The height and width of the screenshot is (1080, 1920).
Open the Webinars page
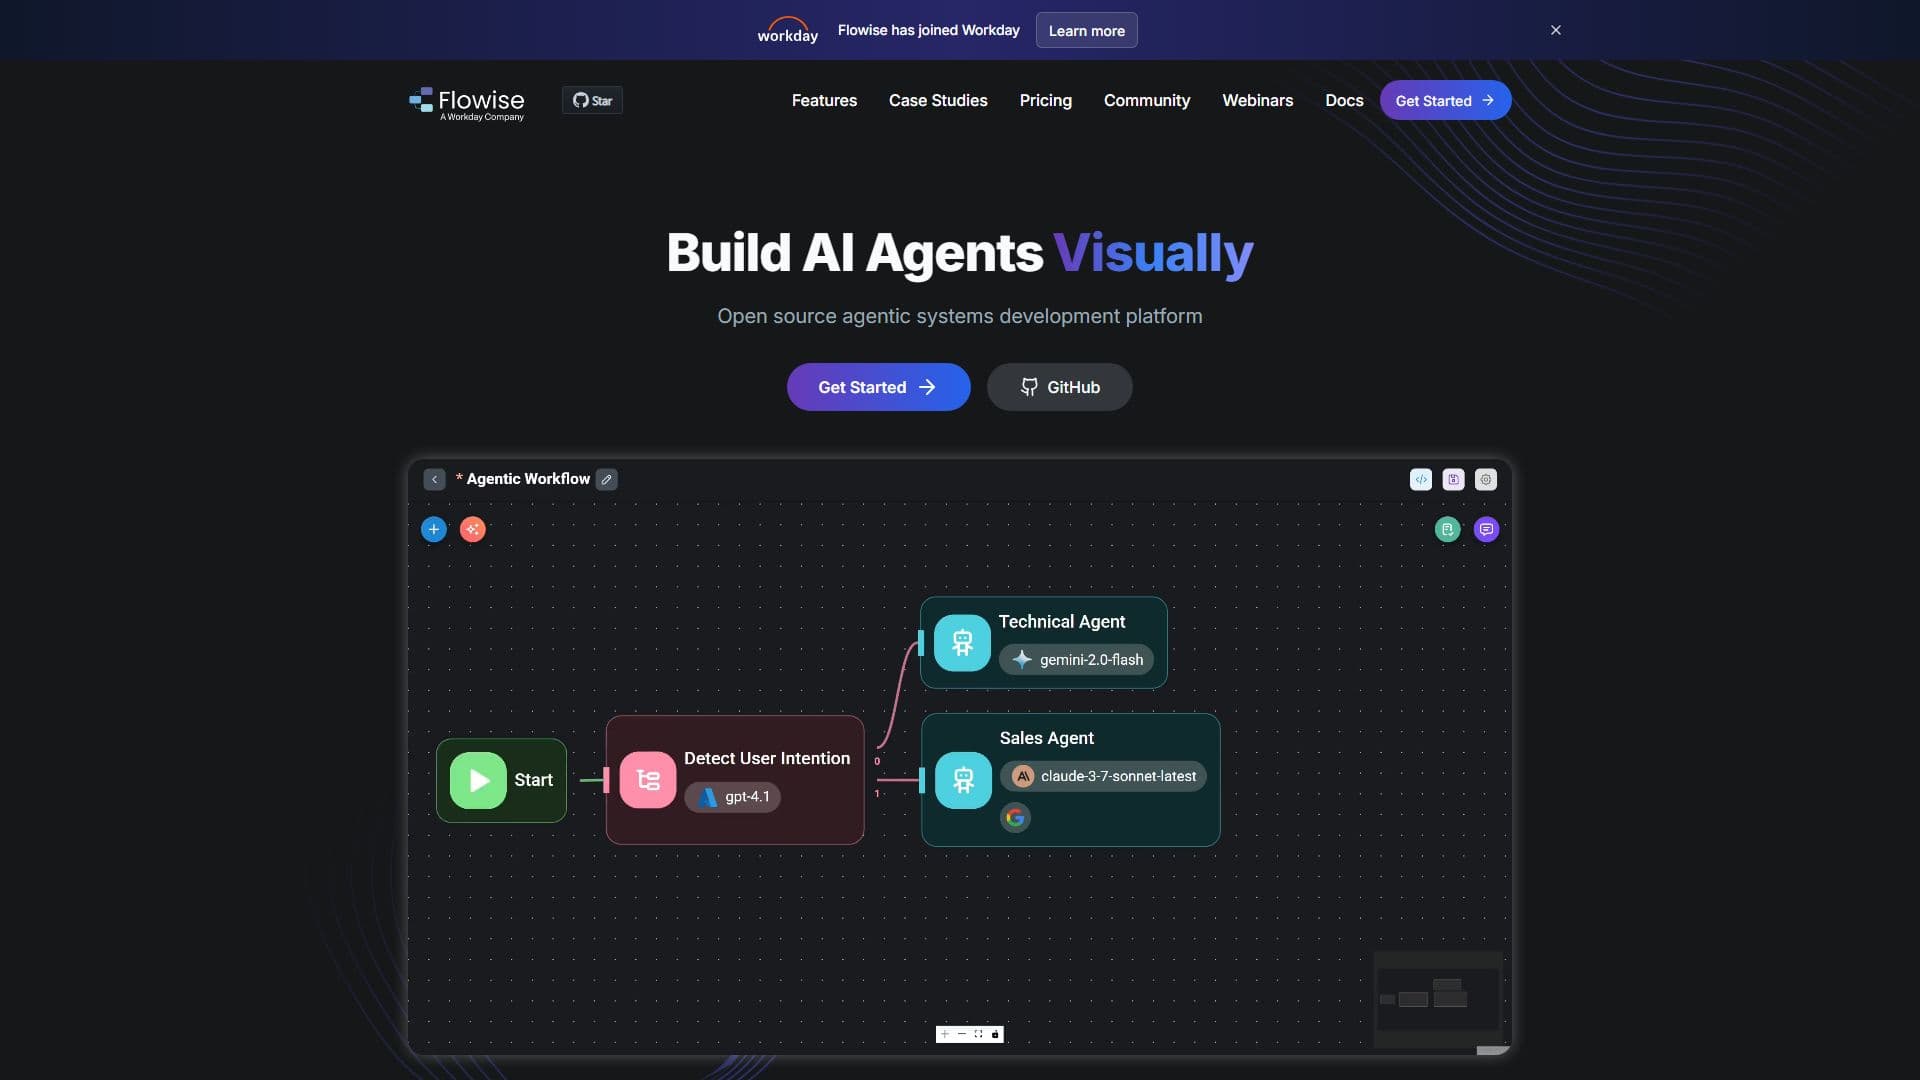point(1257,100)
